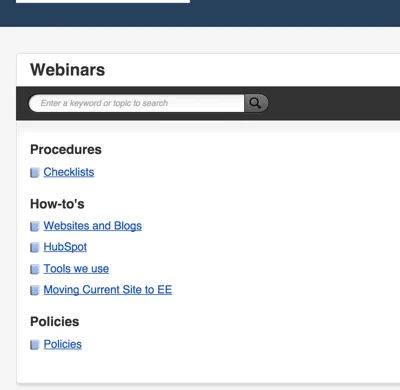Click the How-to's section heading

[57, 204]
